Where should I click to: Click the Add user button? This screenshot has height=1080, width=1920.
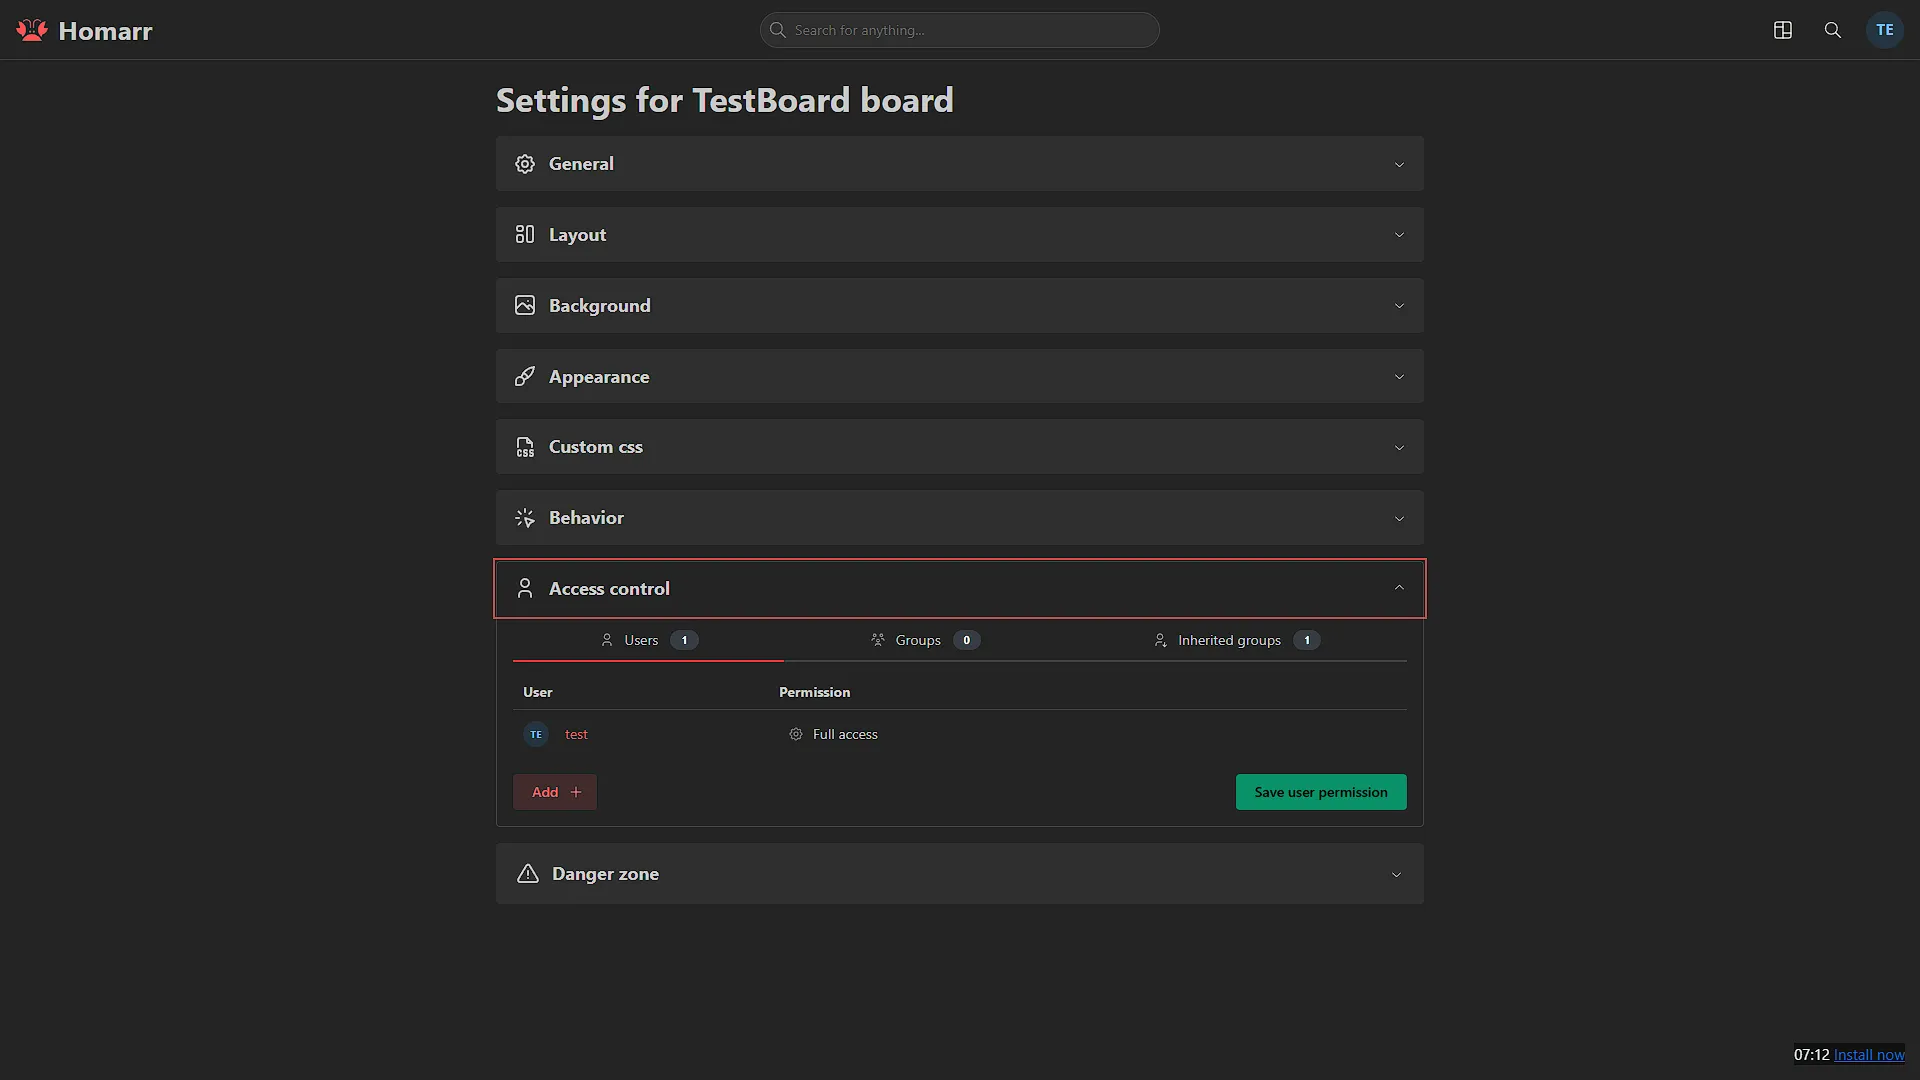pyautogui.click(x=555, y=792)
